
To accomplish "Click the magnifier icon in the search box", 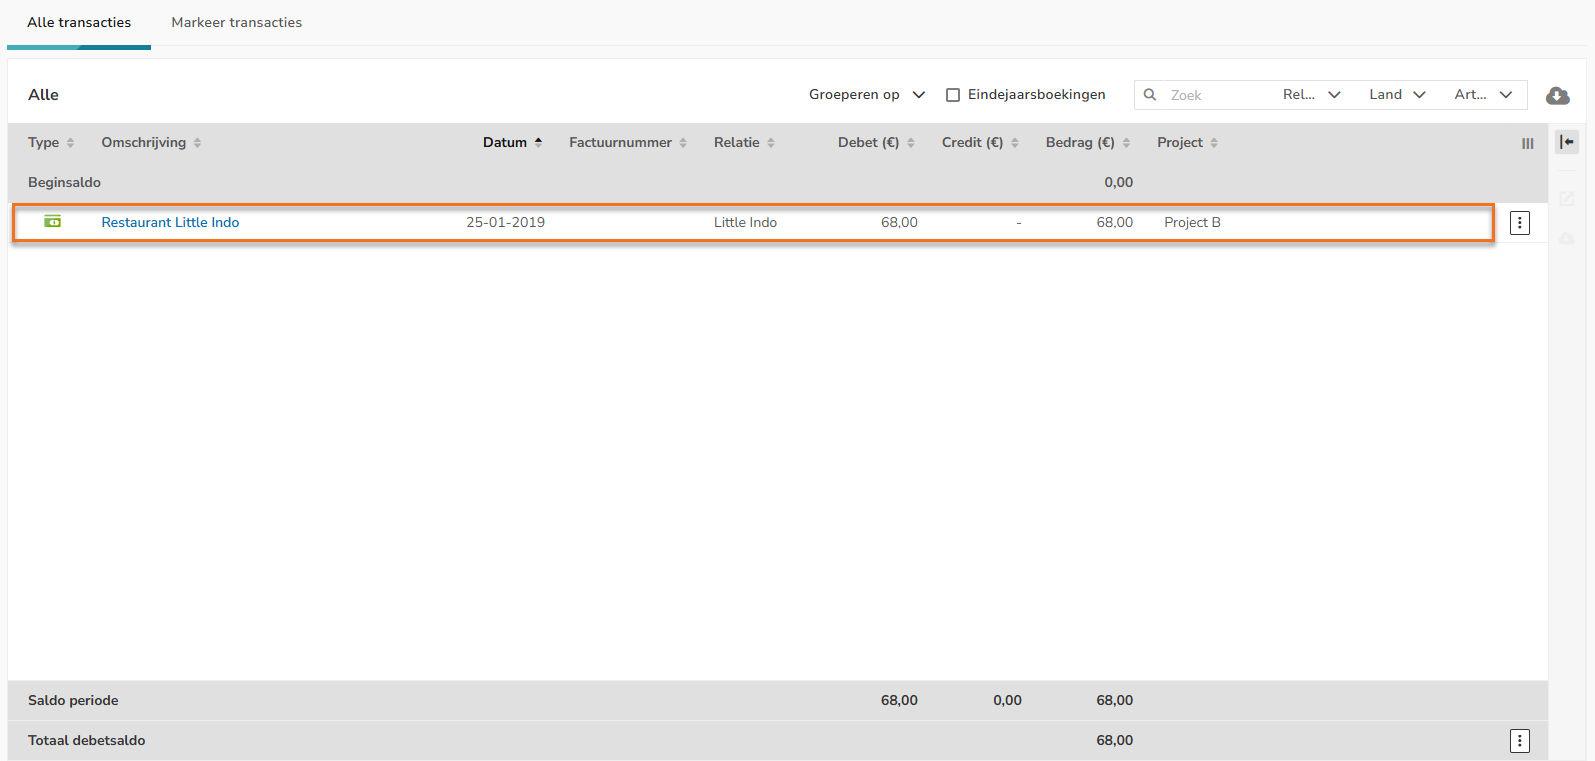I will click(1150, 95).
